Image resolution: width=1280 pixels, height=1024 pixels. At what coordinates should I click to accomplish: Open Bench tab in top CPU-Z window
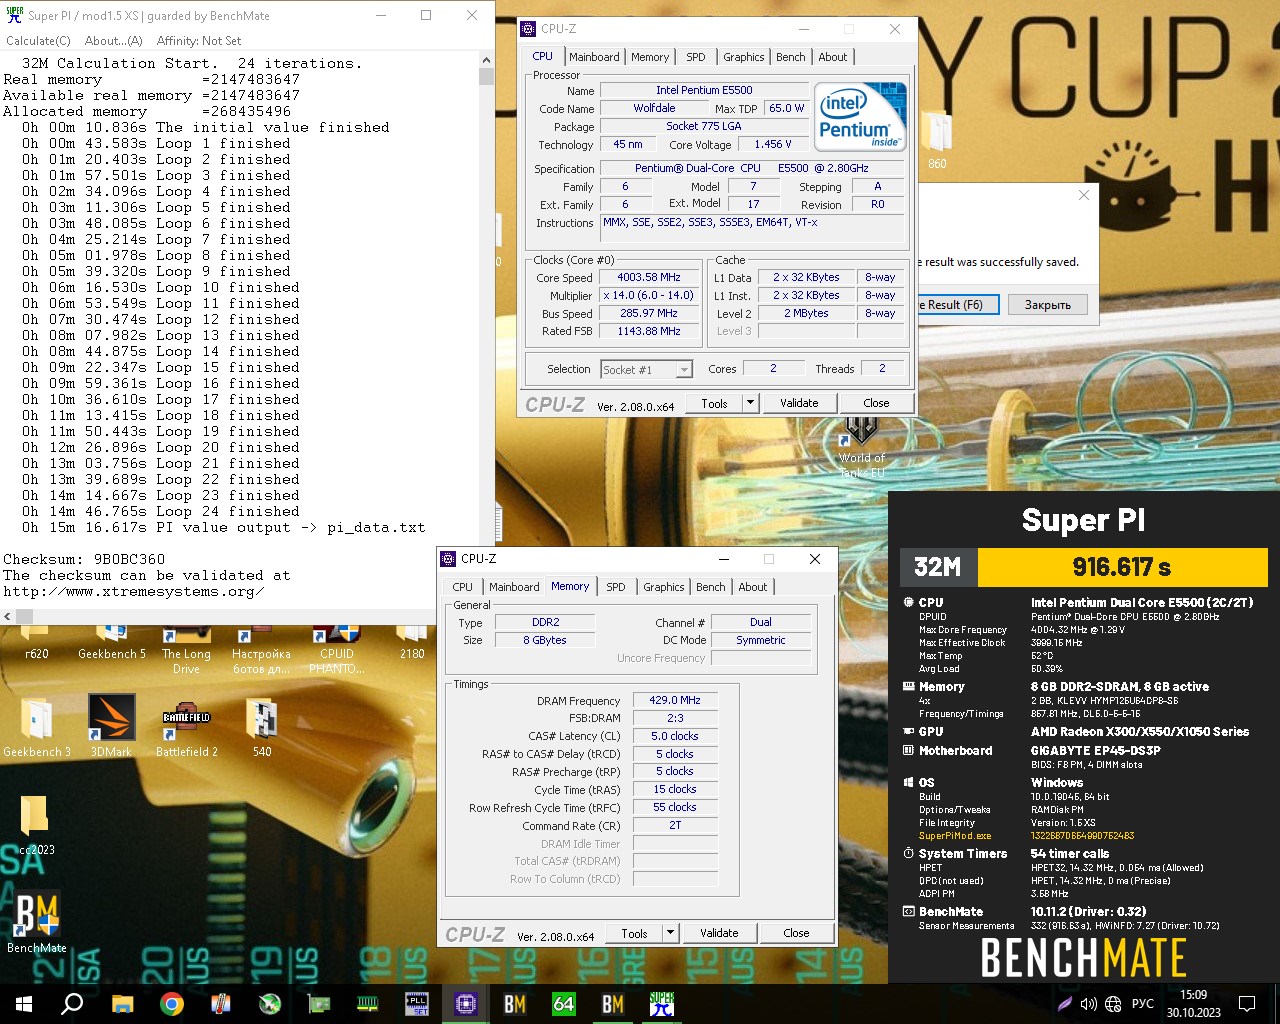coord(790,57)
